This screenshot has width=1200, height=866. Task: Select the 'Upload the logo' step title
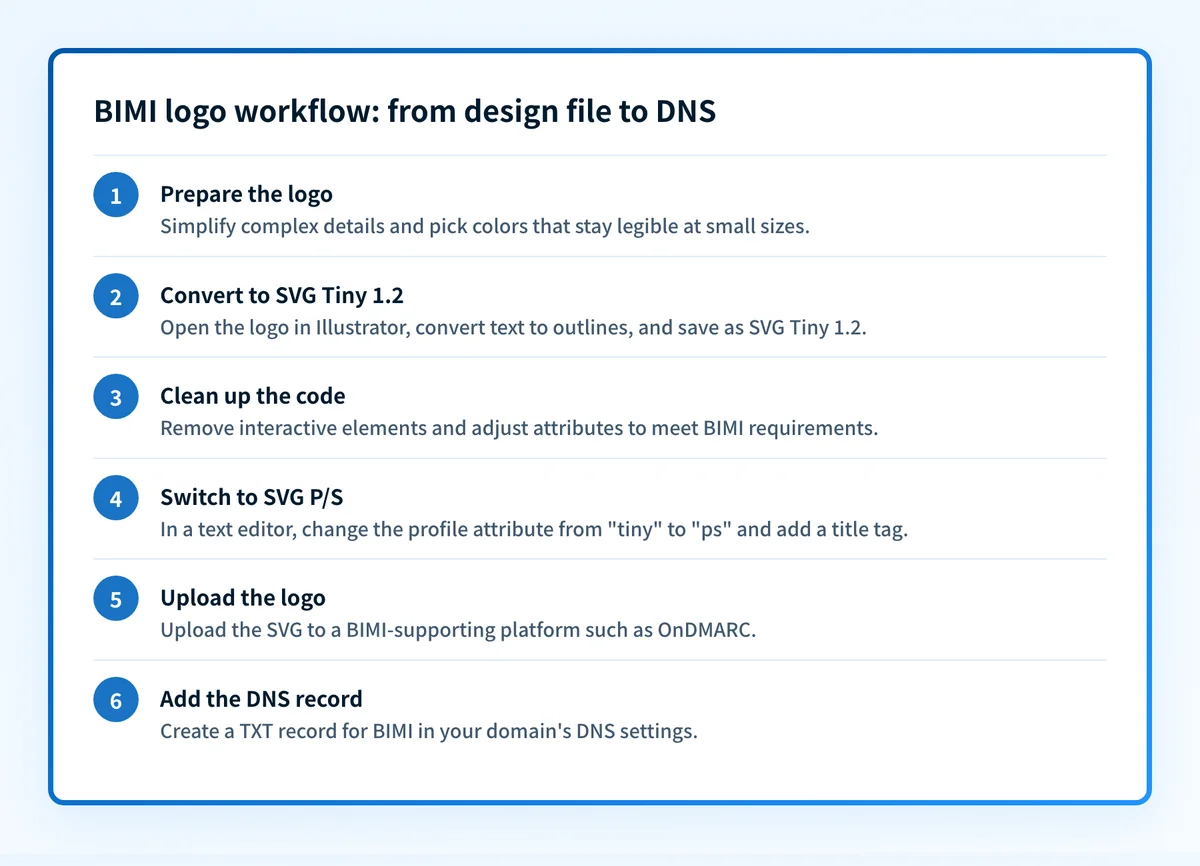(243, 598)
